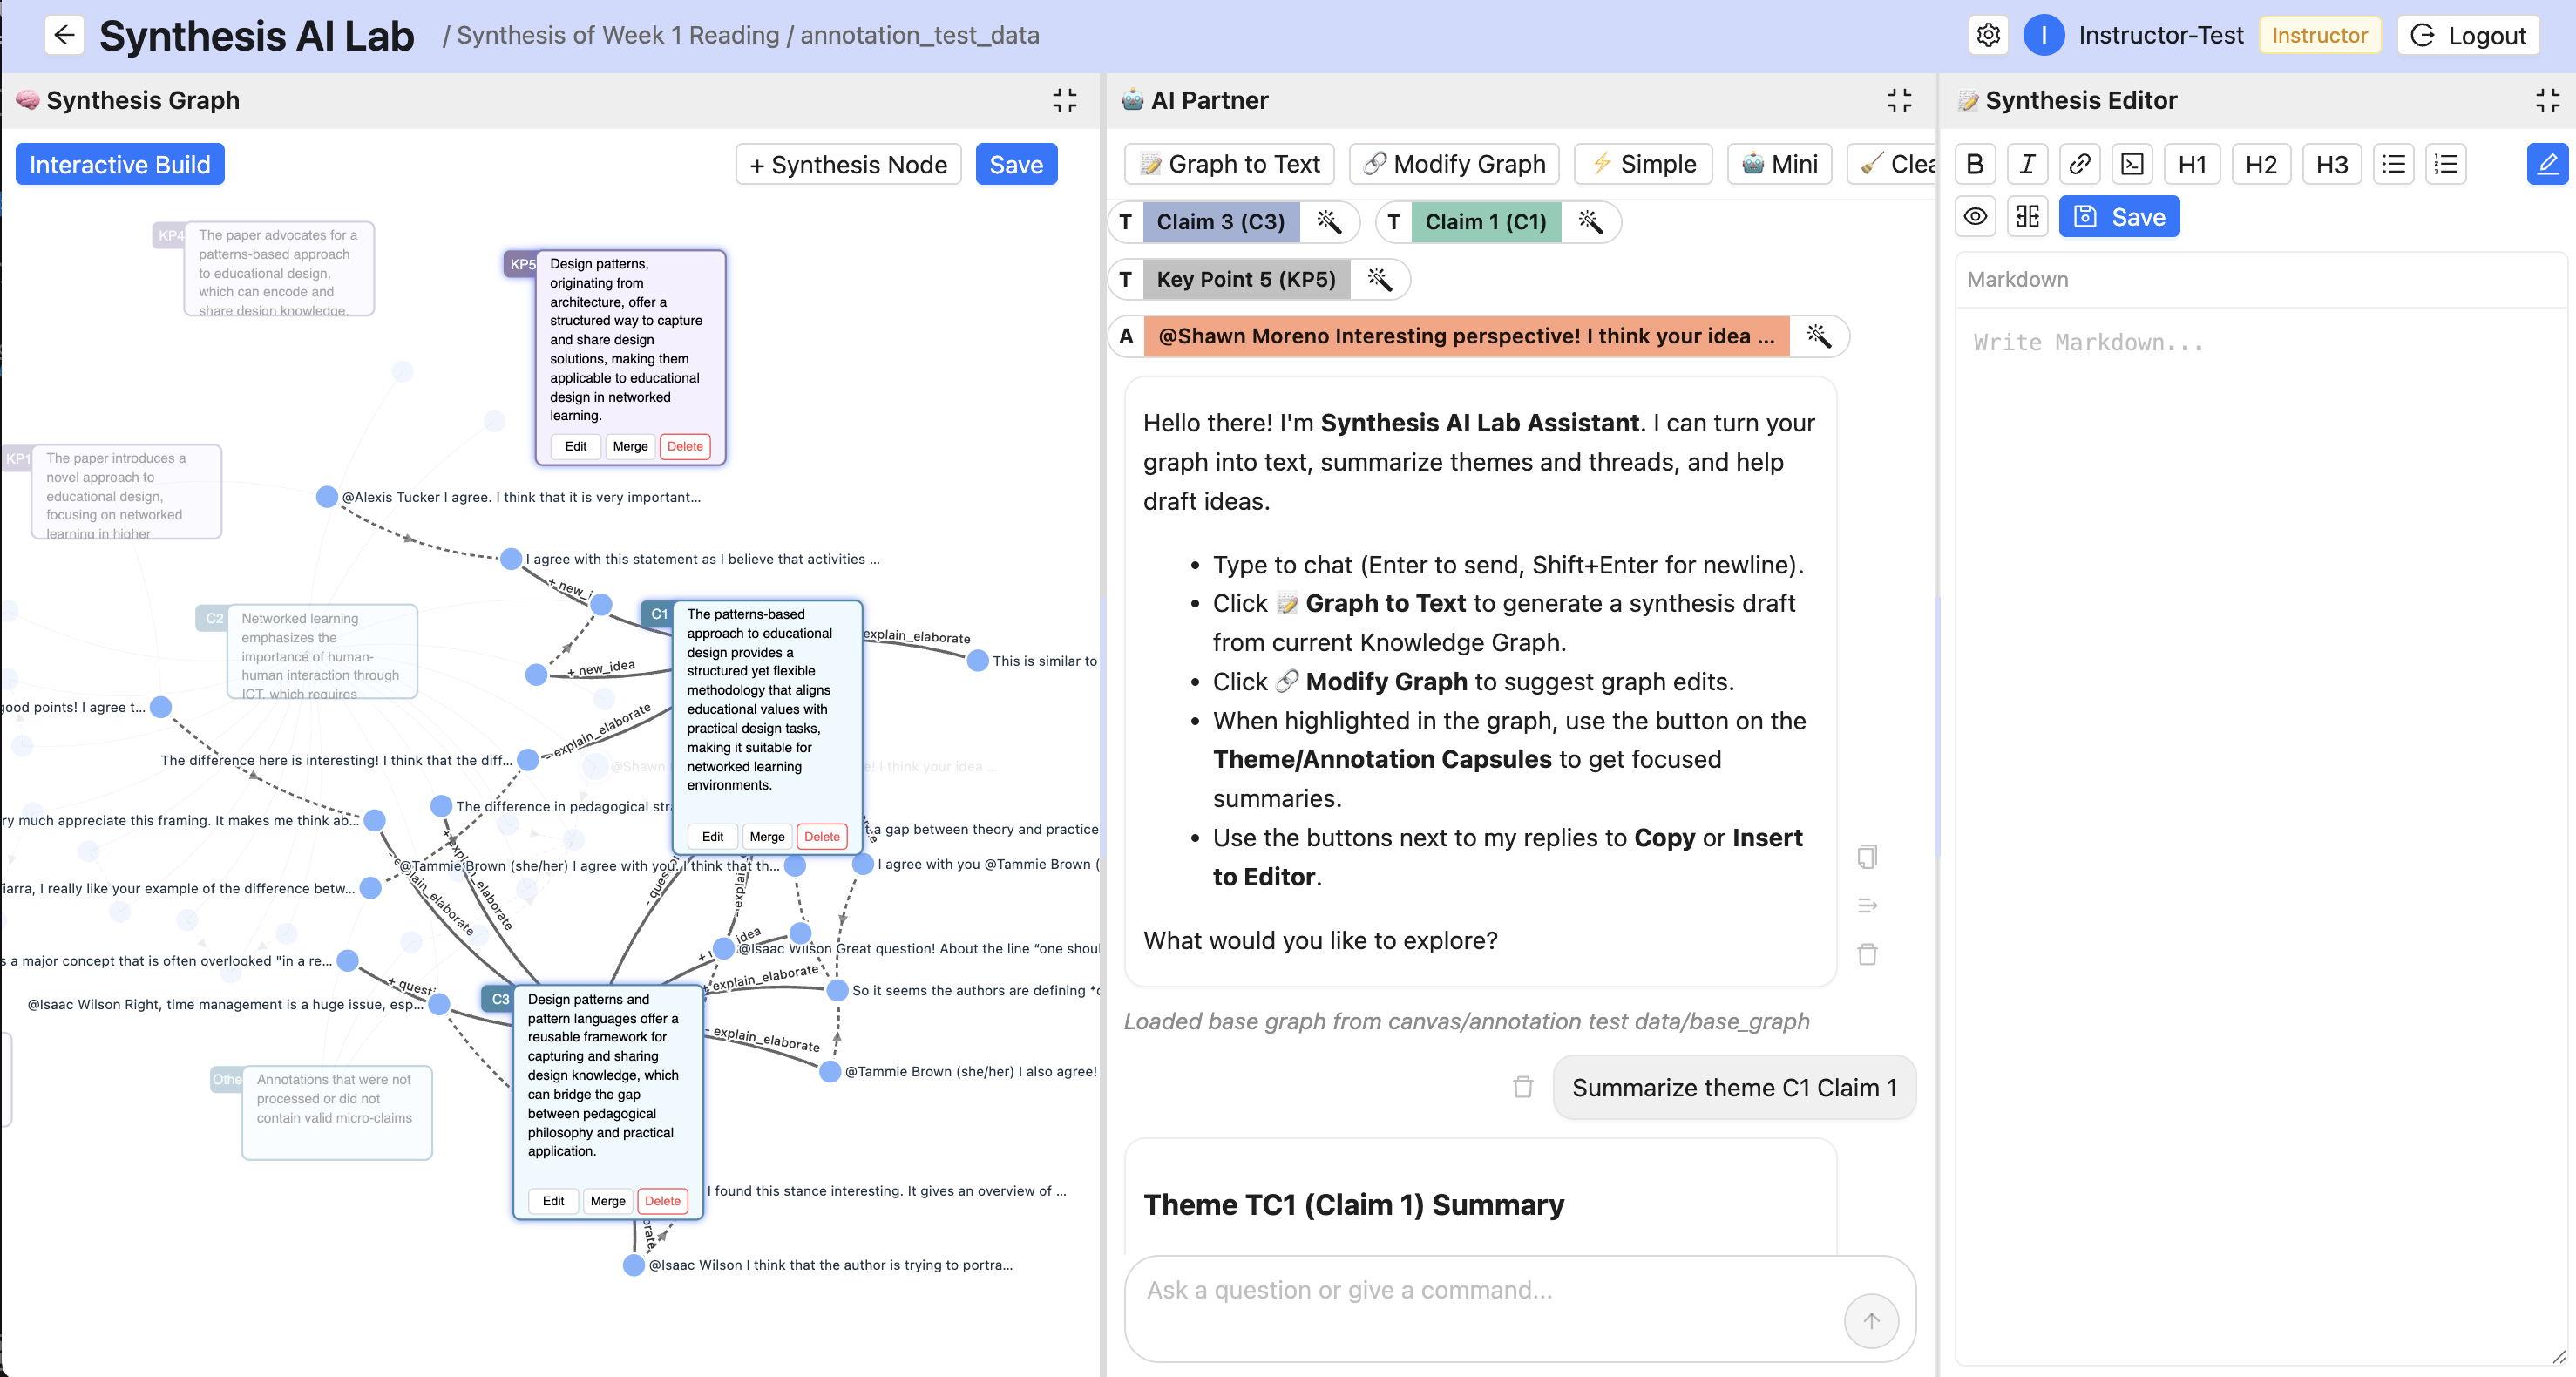Select the KP4 graph node
This screenshot has height=1377, width=2576.
point(278,269)
